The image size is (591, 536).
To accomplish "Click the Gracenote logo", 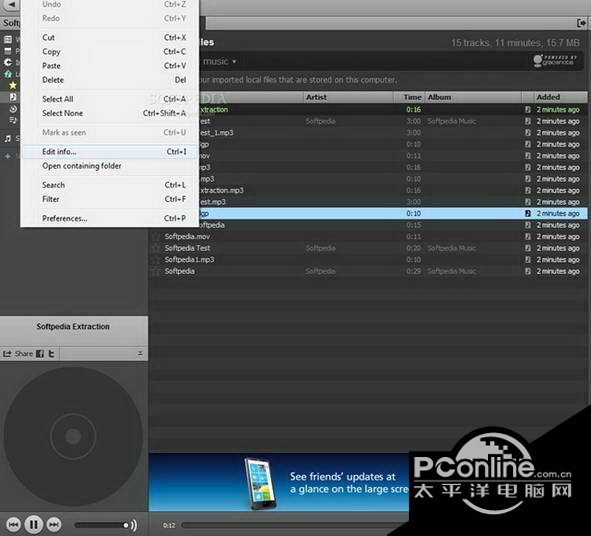I will point(554,60).
